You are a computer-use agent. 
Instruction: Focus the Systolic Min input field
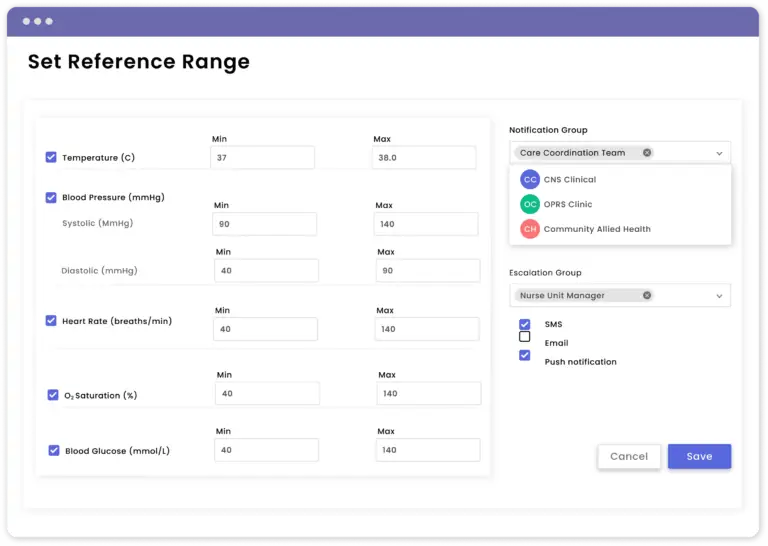tap(264, 224)
